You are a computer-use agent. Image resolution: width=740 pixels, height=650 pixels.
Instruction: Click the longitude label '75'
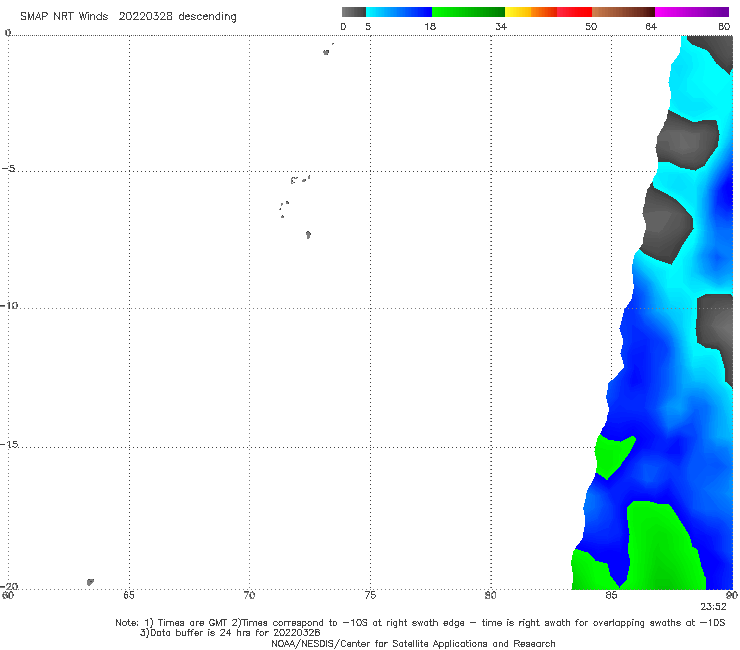[370, 595]
